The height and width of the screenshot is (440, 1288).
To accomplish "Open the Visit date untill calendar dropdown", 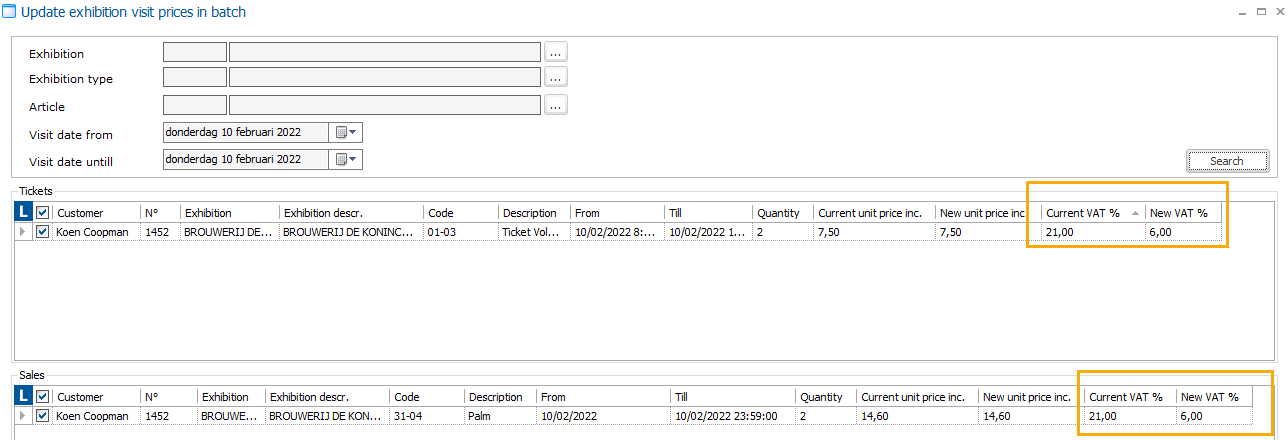I will point(347,159).
